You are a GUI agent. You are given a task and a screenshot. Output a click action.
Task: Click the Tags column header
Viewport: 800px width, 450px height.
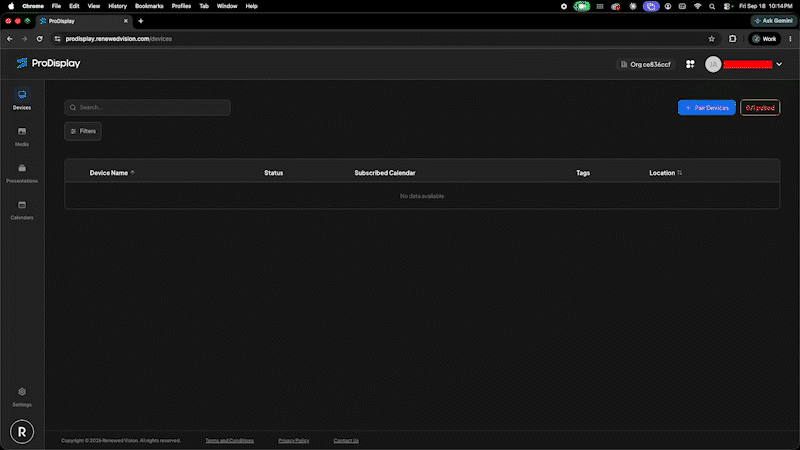tap(583, 173)
